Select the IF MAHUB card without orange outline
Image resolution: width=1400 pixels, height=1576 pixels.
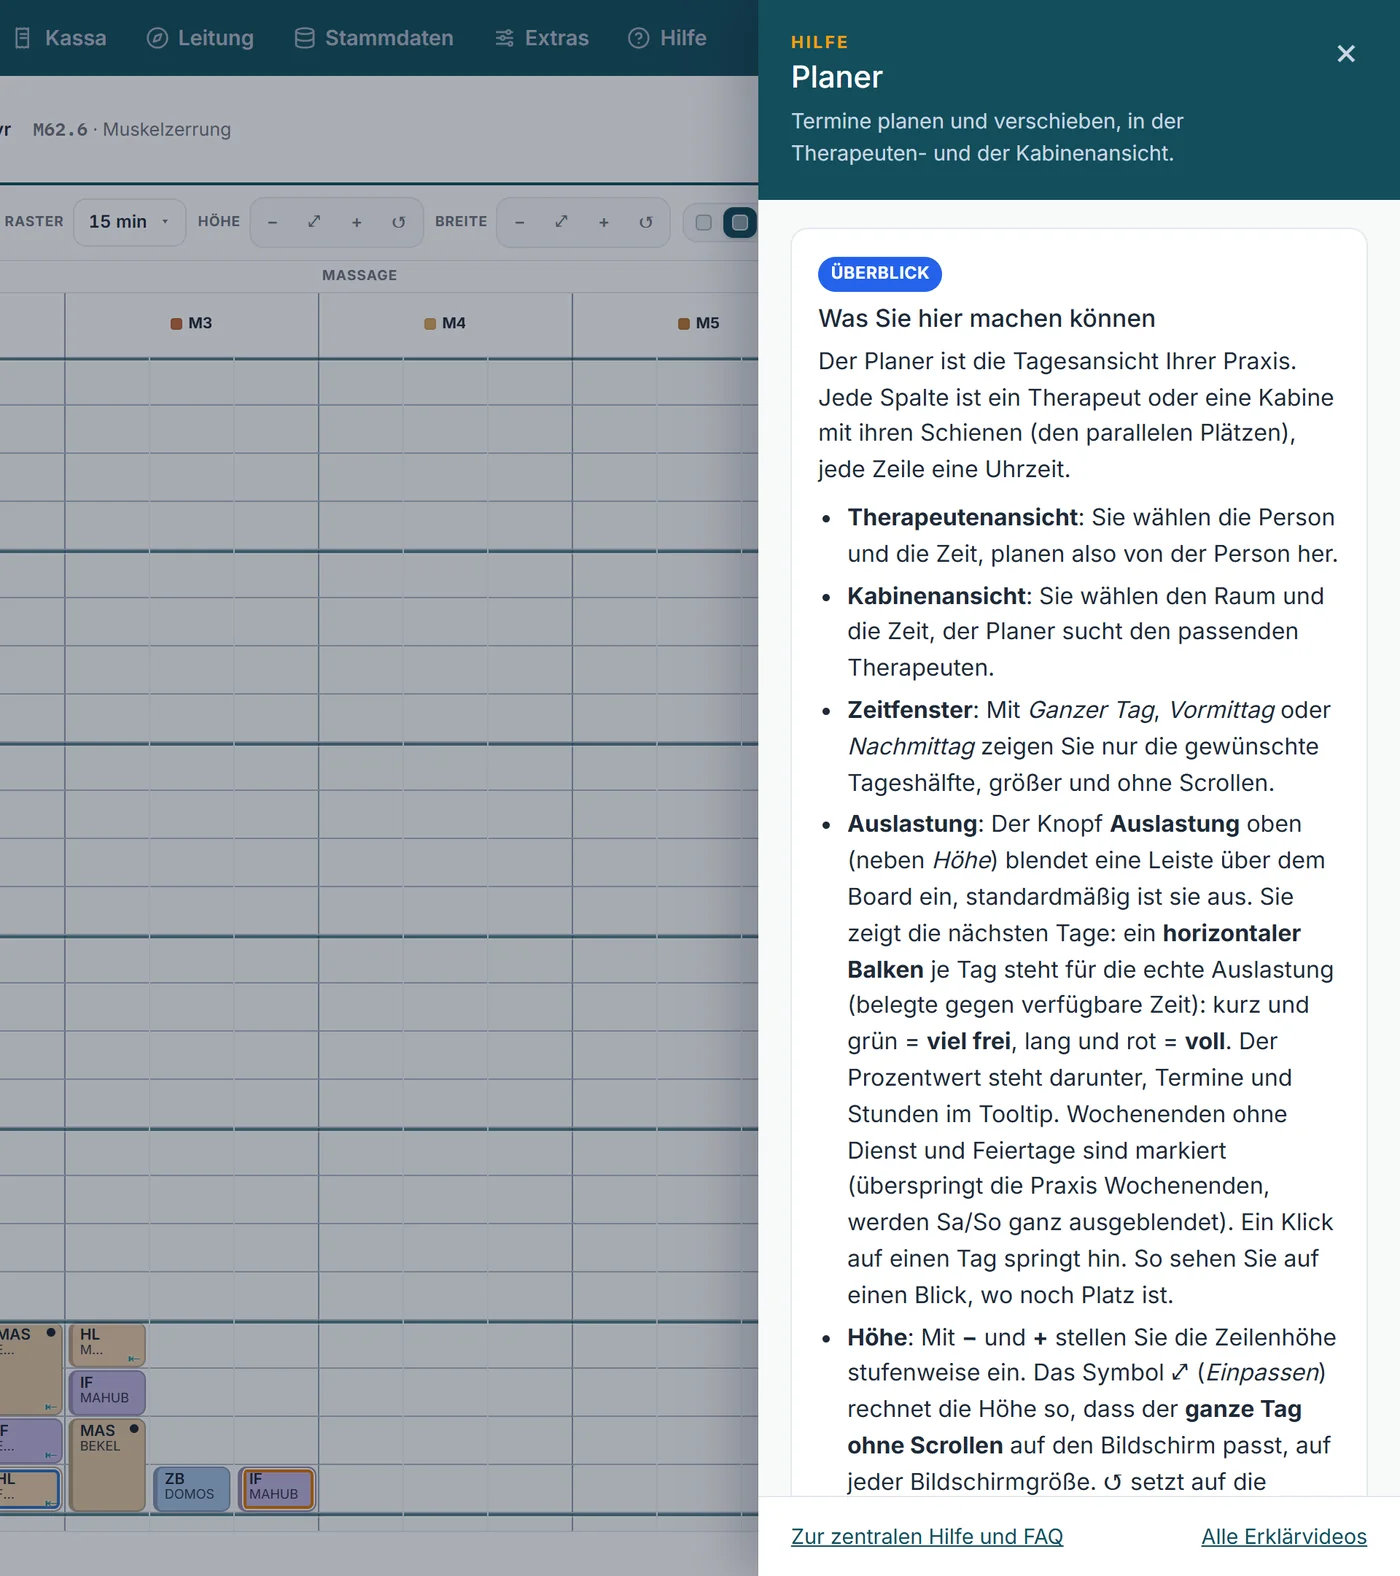108,1392
